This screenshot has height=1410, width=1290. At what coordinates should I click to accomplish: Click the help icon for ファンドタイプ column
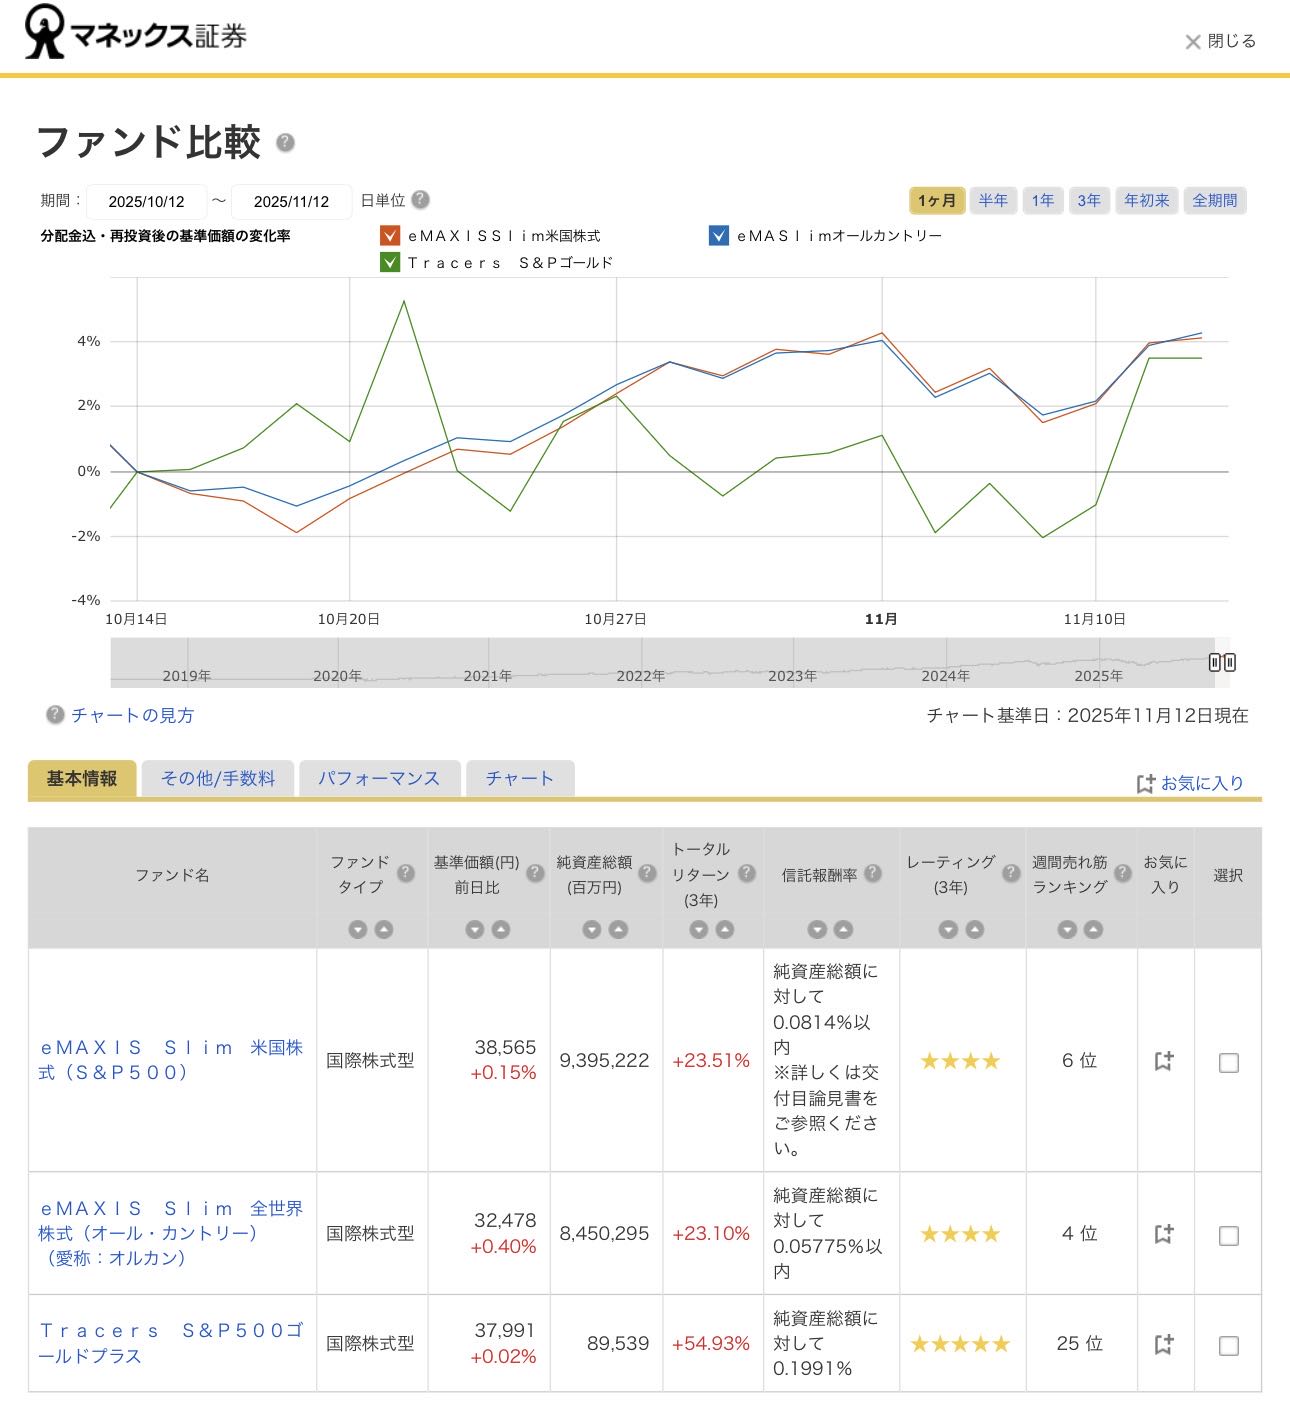(x=406, y=874)
